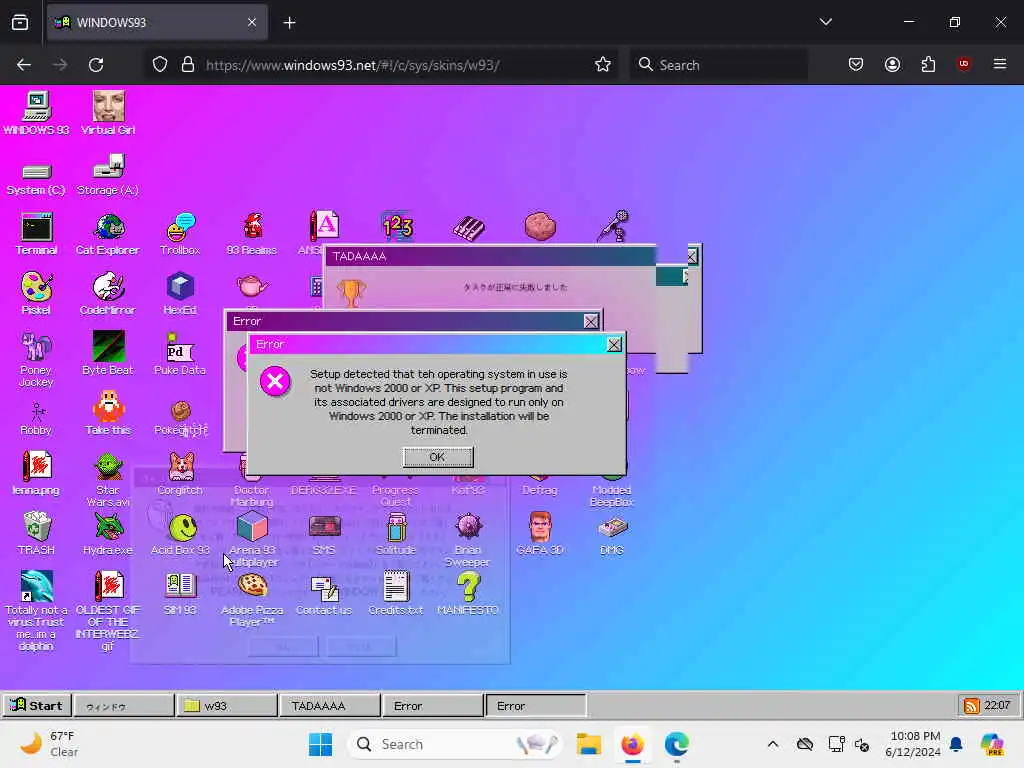This screenshot has height=768, width=1024.
Task: Switch to the w93 taskbar item
Action: [x=227, y=706]
